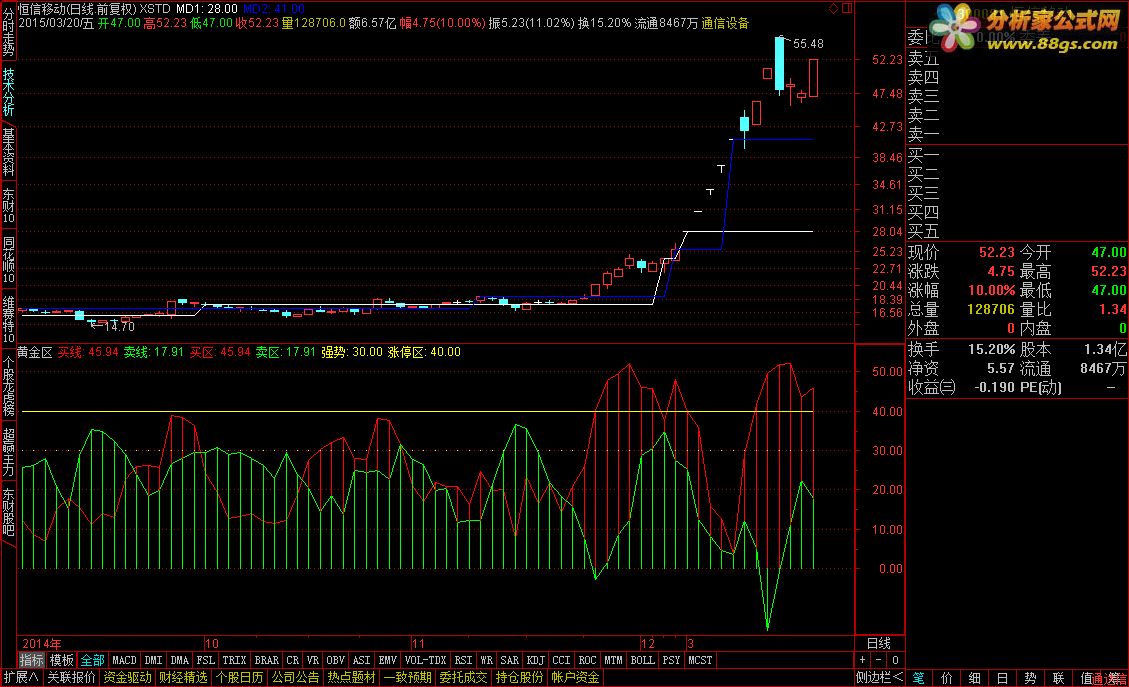Select the 指标 tab
The image size is (1129, 687).
(32, 660)
